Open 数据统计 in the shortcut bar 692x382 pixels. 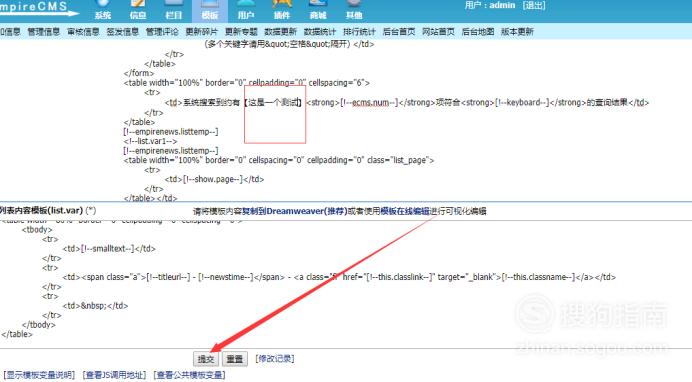point(320,32)
